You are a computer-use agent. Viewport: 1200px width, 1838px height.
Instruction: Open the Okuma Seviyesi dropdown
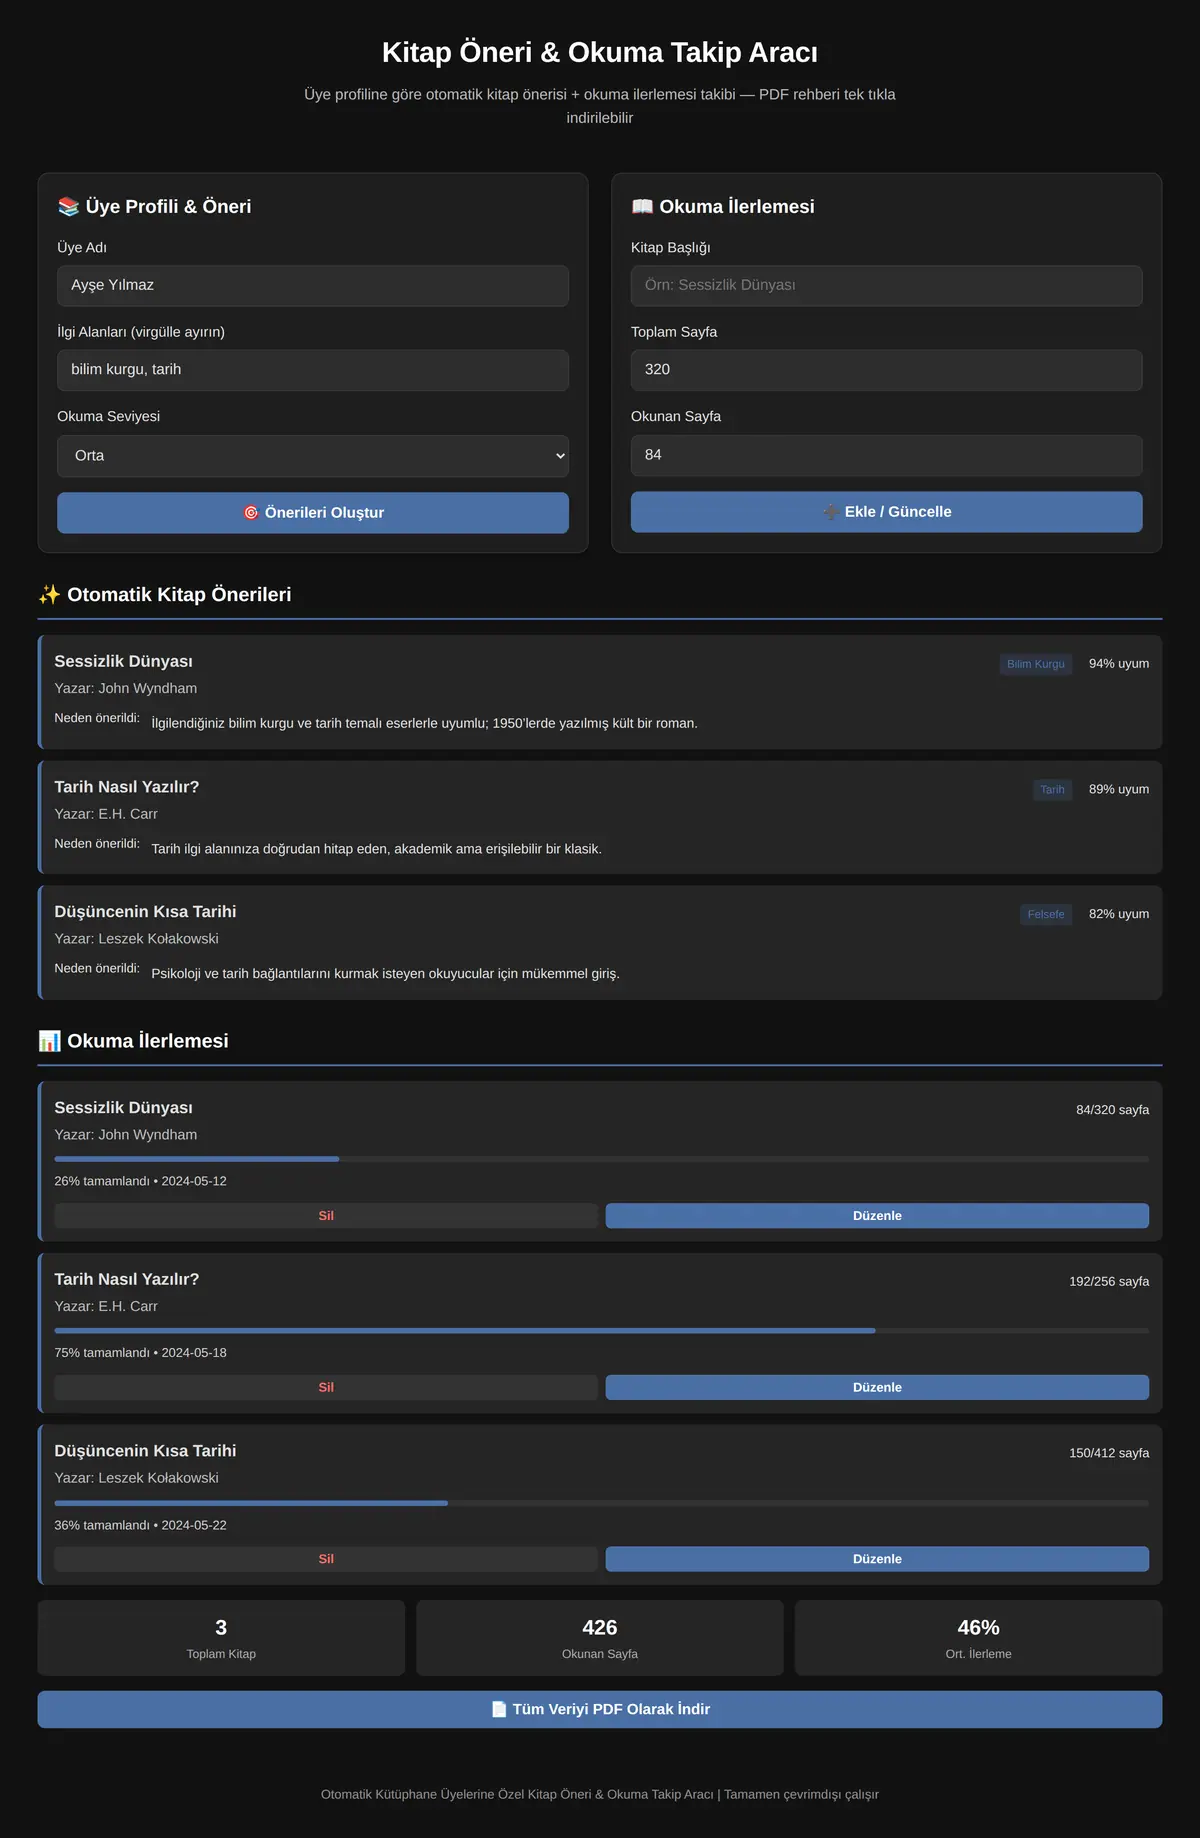tap(313, 456)
